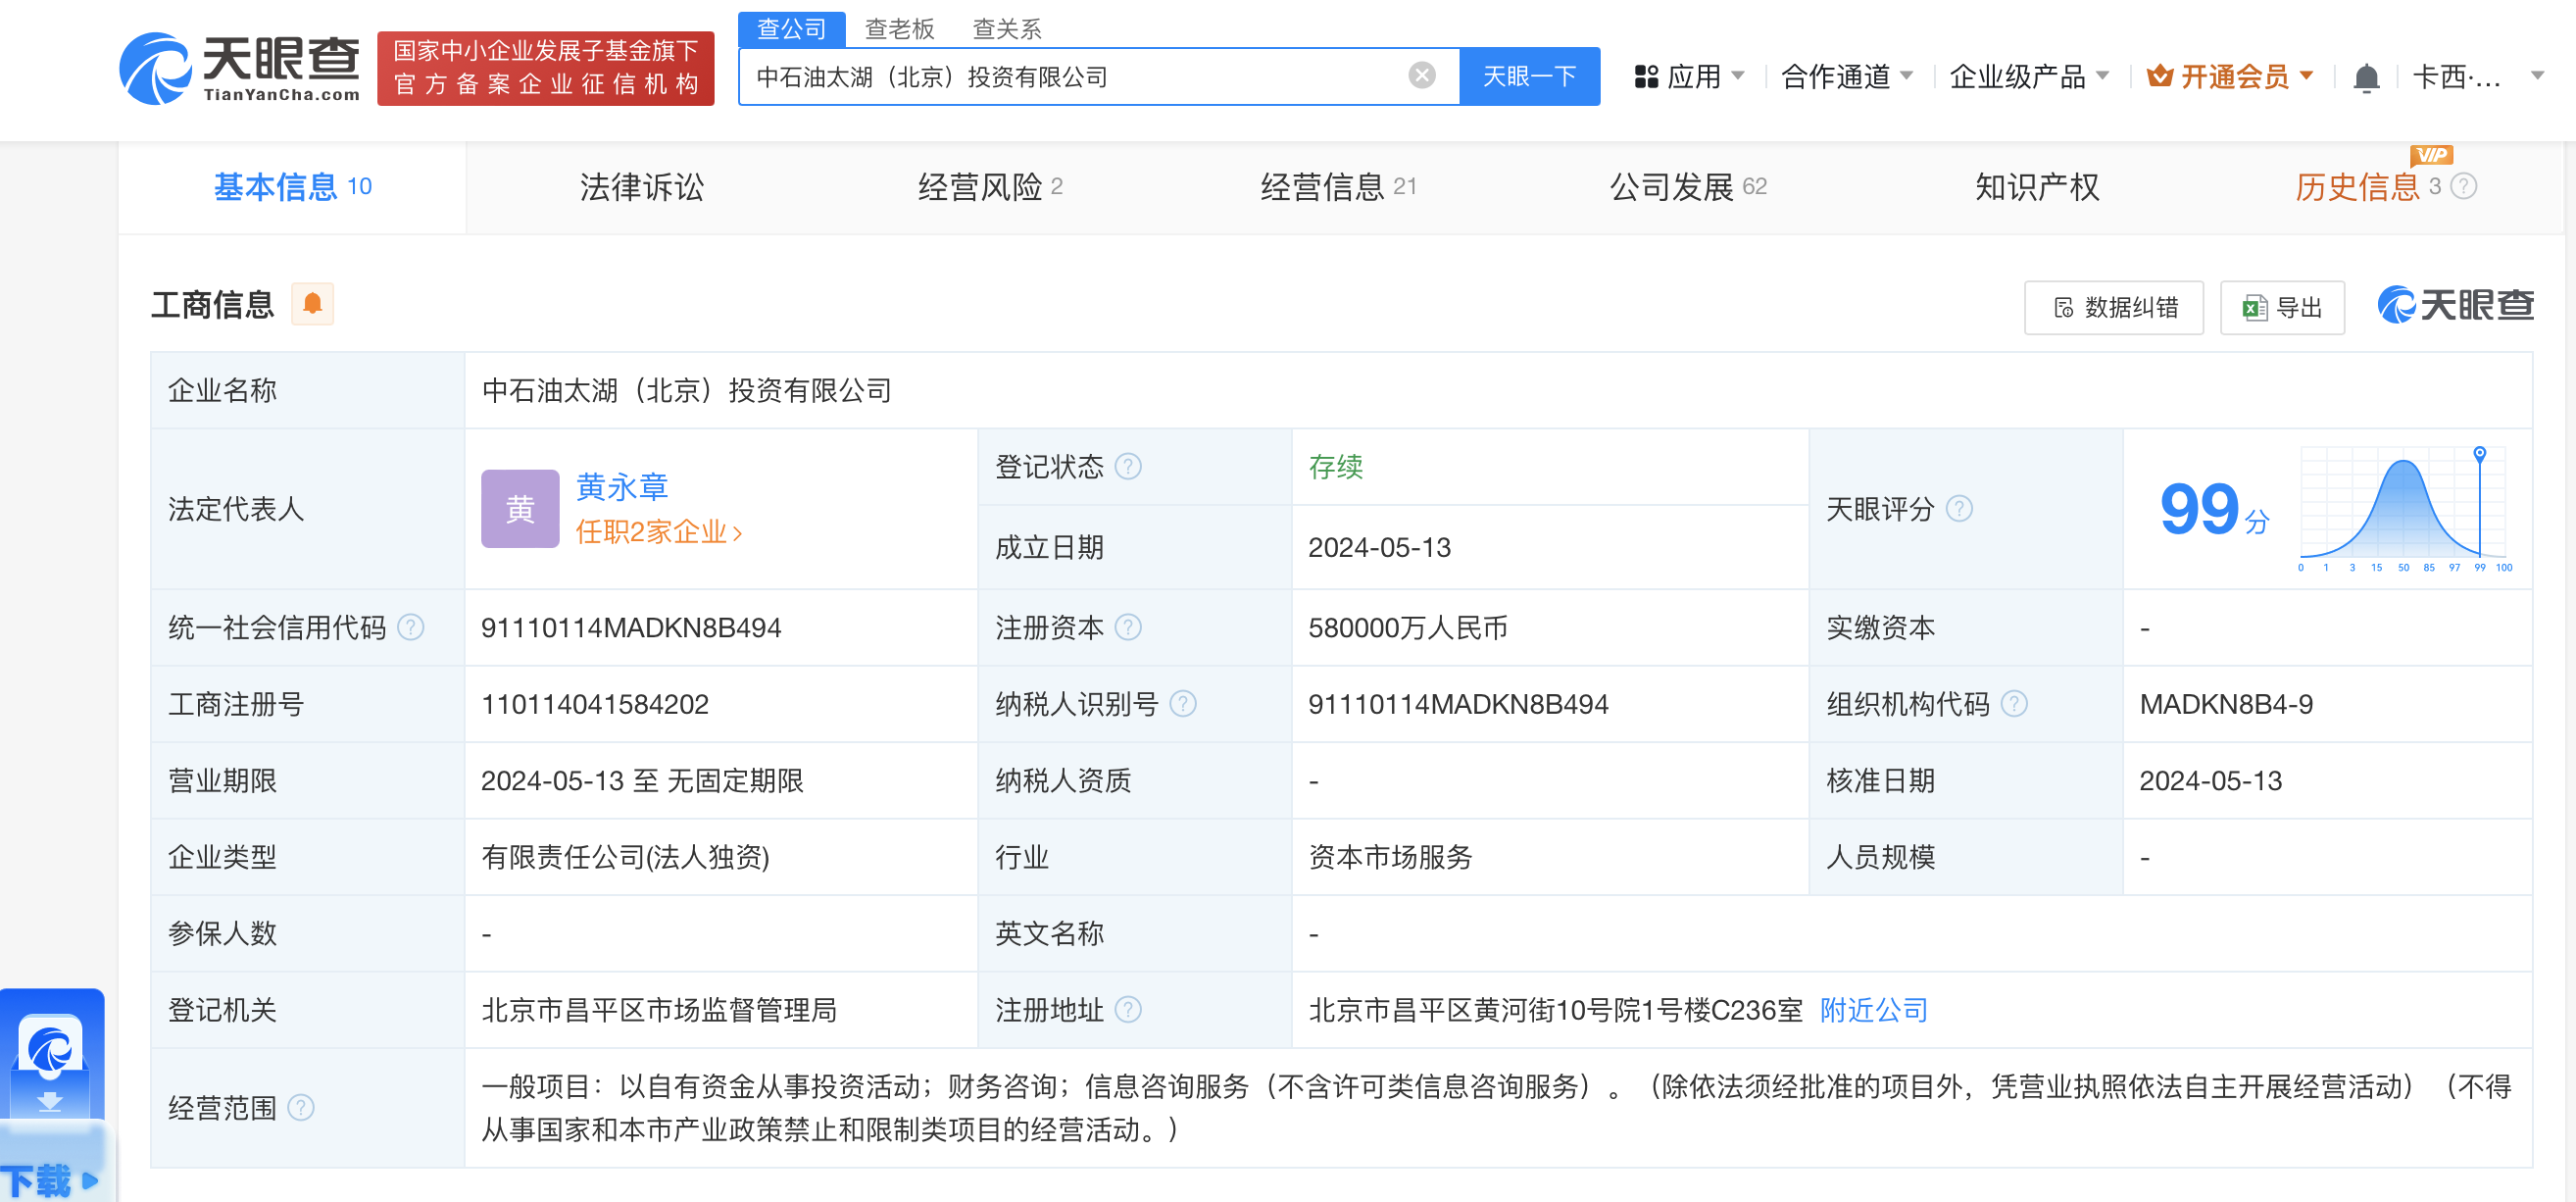Click the help icon next to 天眼评分
2576x1202 pixels.
(x=1959, y=509)
